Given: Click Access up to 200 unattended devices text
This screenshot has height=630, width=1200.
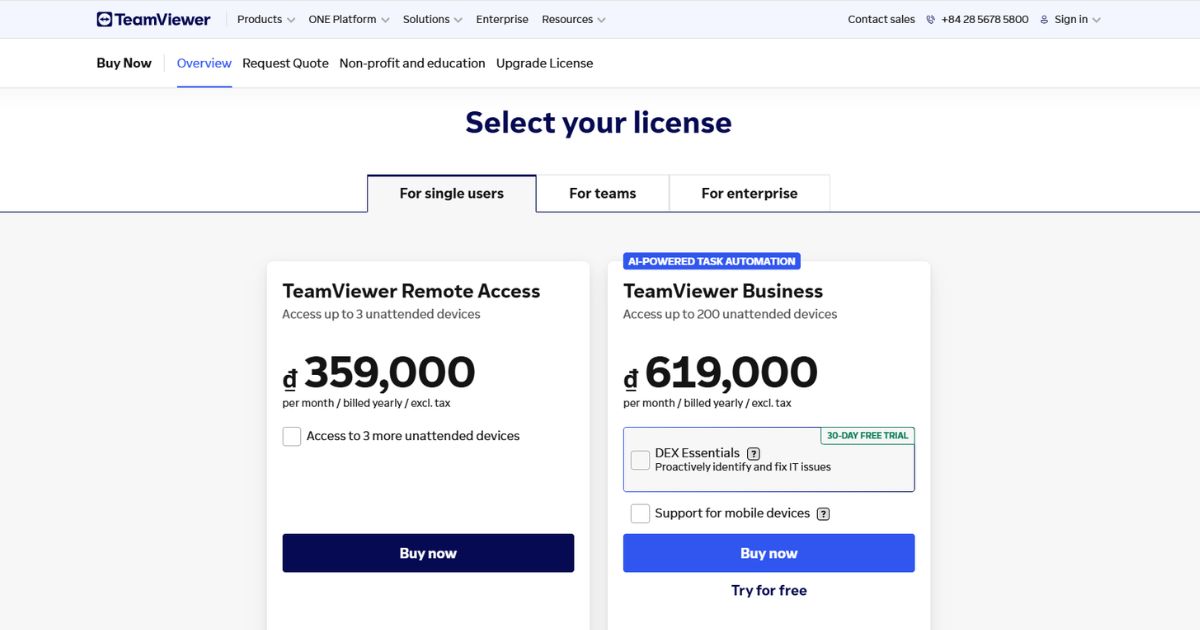Looking at the screenshot, I should [x=730, y=314].
